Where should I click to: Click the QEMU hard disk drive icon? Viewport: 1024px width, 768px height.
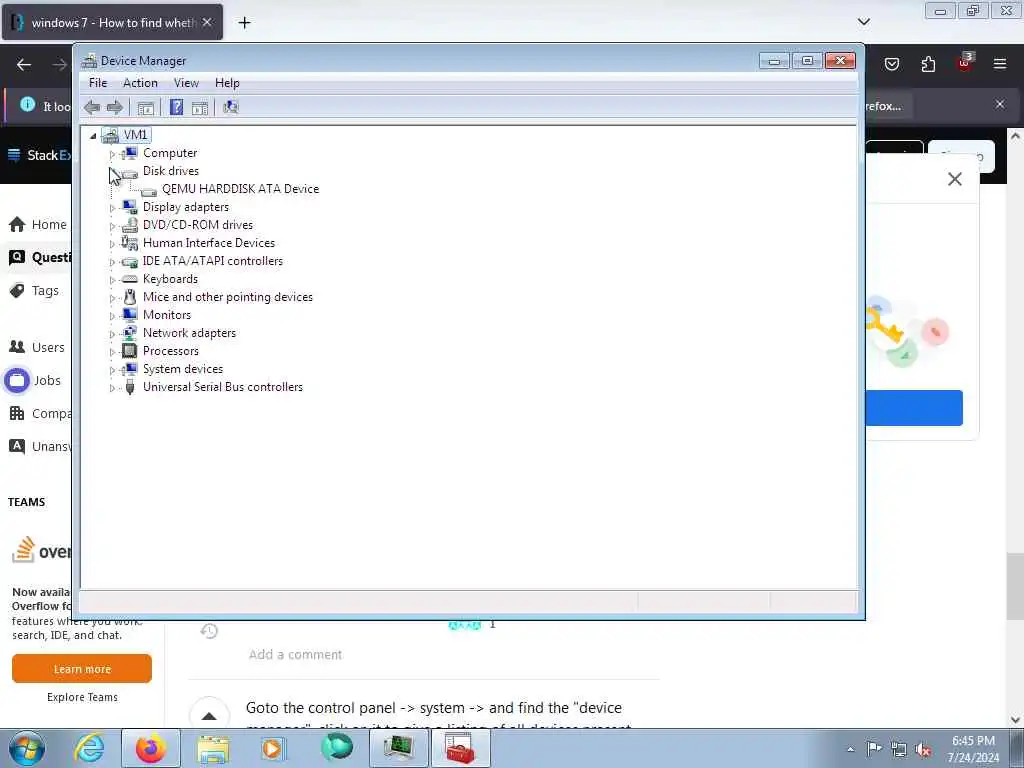pyautogui.click(x=149, y=190)
